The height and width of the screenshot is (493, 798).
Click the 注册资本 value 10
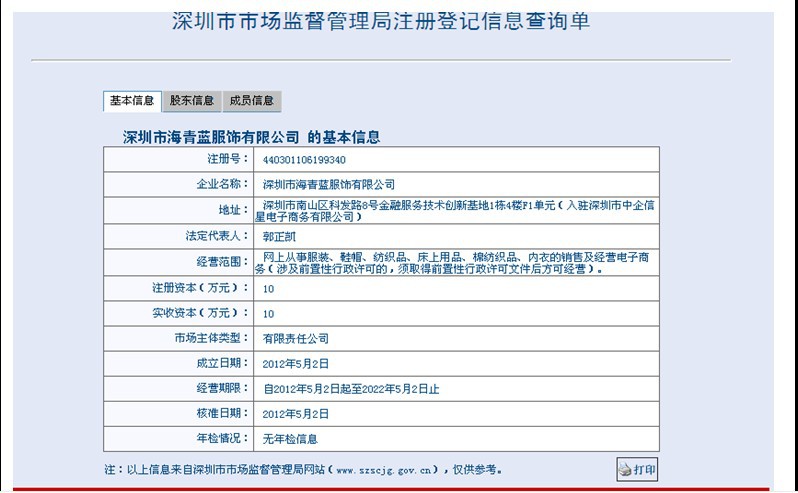[x=268, y=288]
